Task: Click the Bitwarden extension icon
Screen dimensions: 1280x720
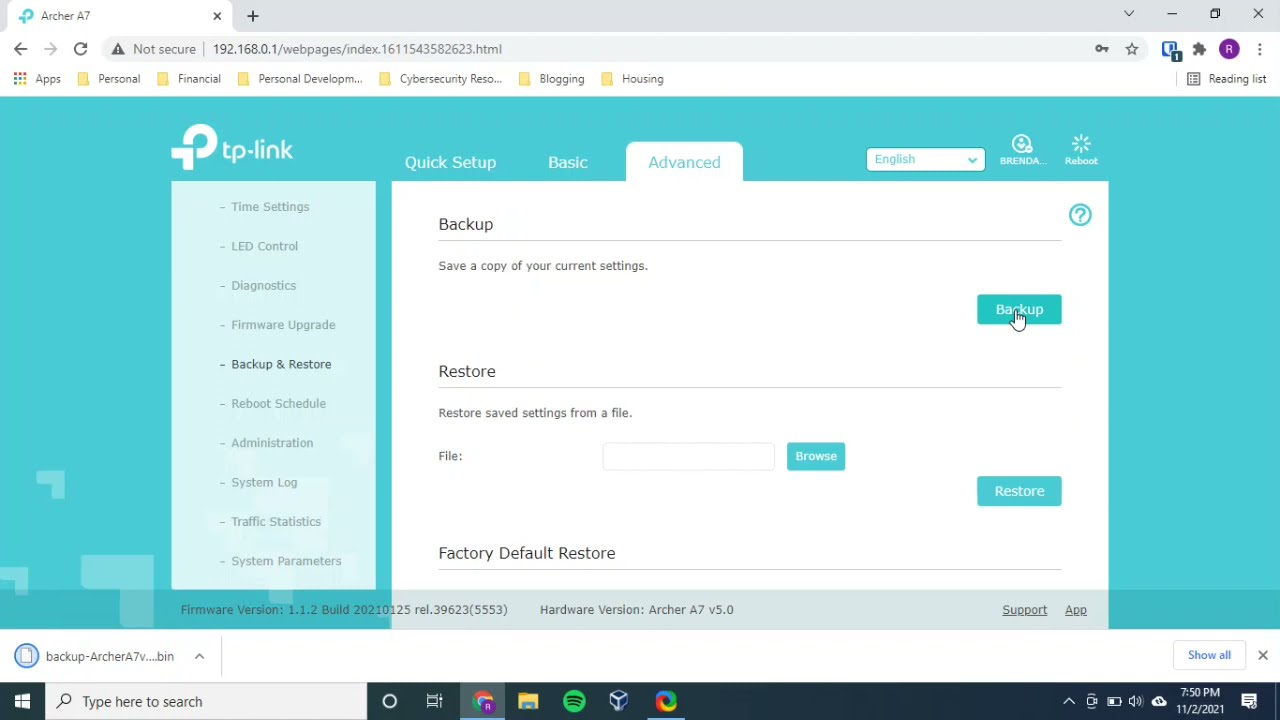Action: click(1170, 49)
